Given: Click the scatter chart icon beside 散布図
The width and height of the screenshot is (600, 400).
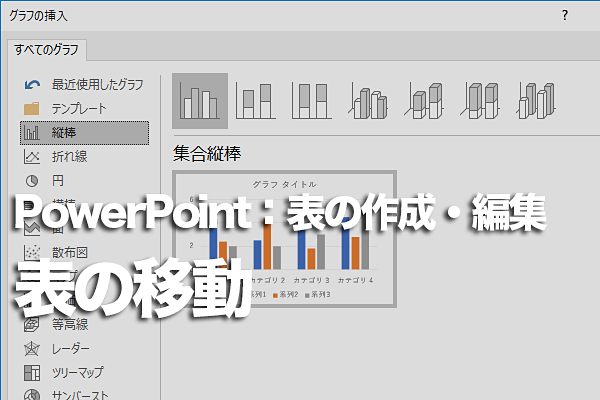Looking at the screenshot, I should tap(32, 253).
